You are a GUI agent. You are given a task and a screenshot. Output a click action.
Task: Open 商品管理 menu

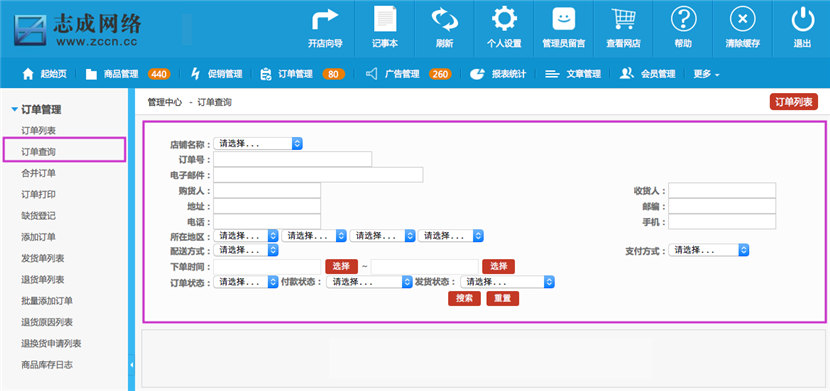pos(112,74)
